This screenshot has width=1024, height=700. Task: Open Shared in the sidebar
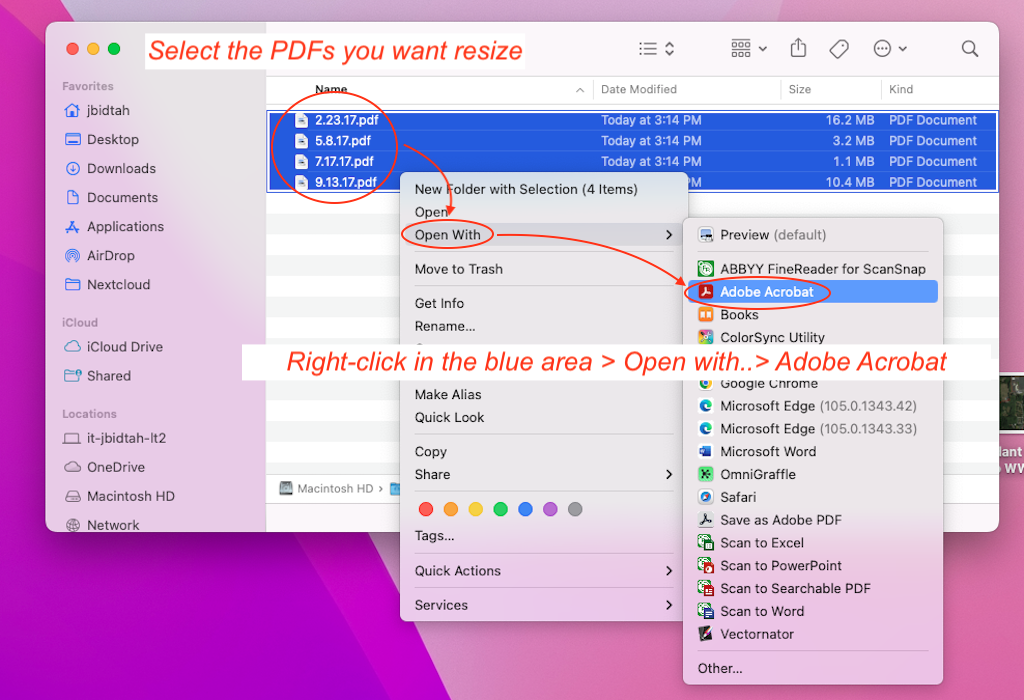pyautogui.click(x=97, y=375)
